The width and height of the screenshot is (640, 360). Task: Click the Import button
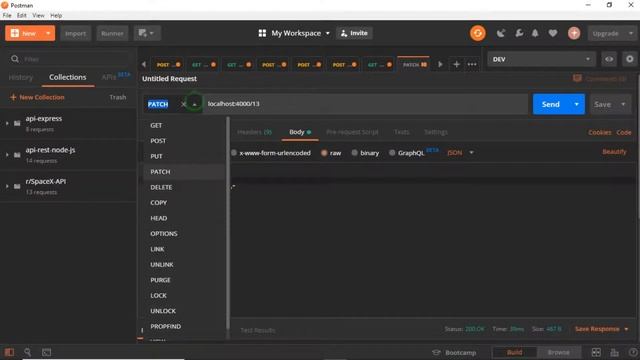[76, 33]
